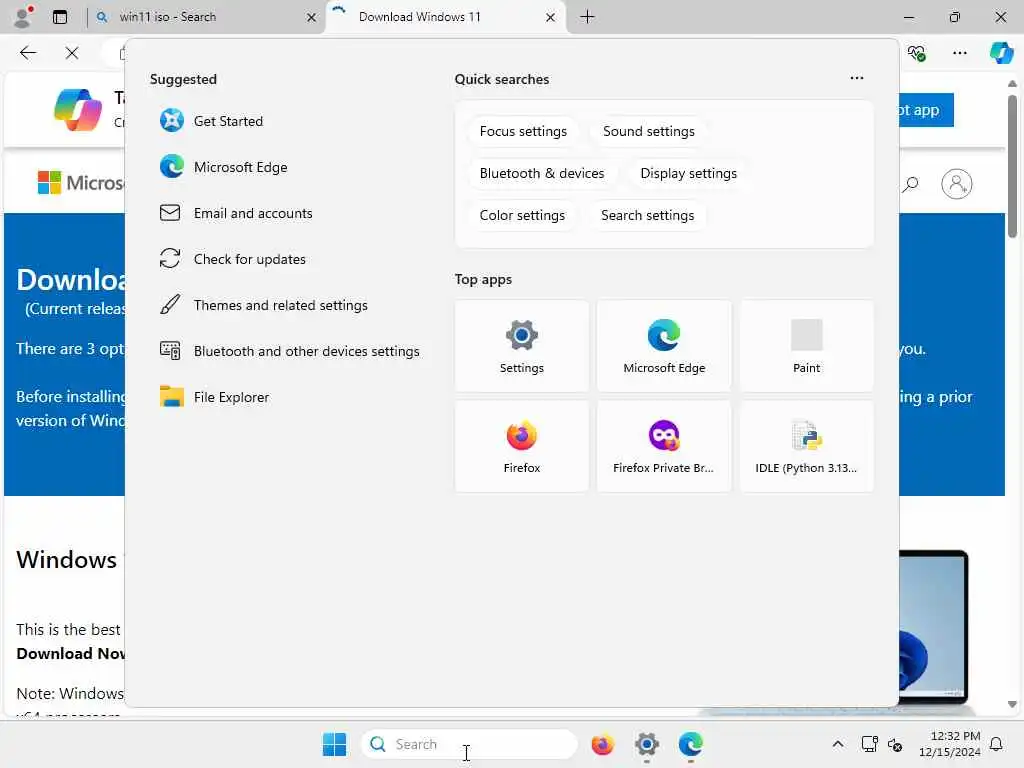Stop loading the page in Edge

coord(72,53)
